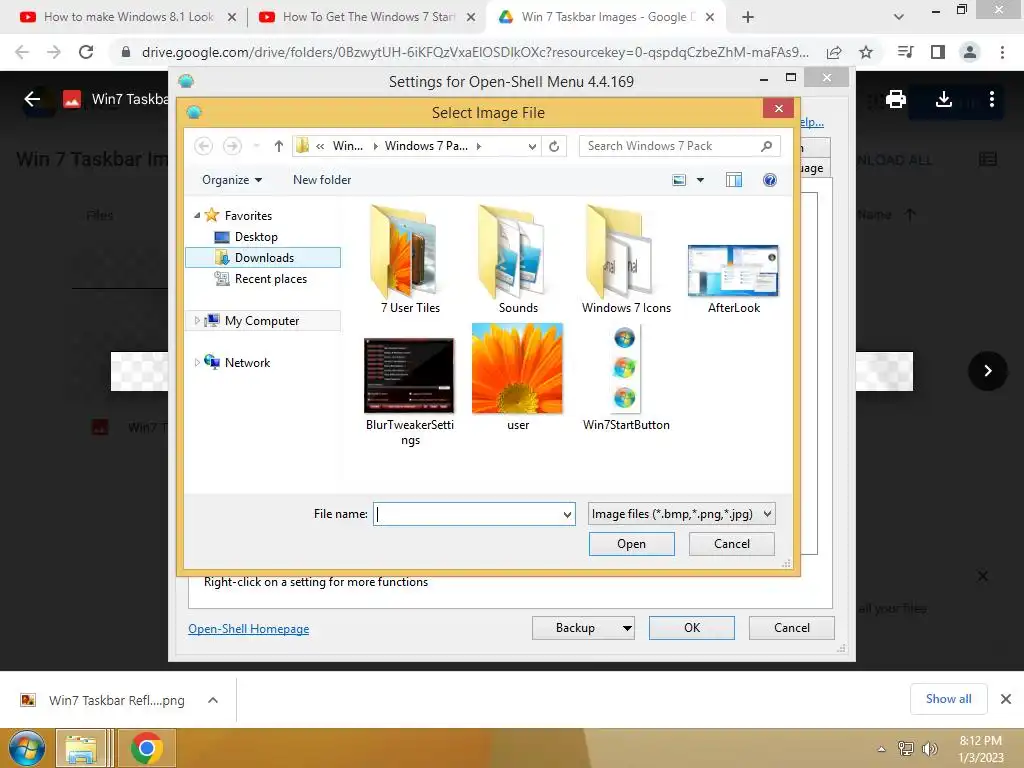
Task: Open file dialog help icon
Action: point(769,180)
